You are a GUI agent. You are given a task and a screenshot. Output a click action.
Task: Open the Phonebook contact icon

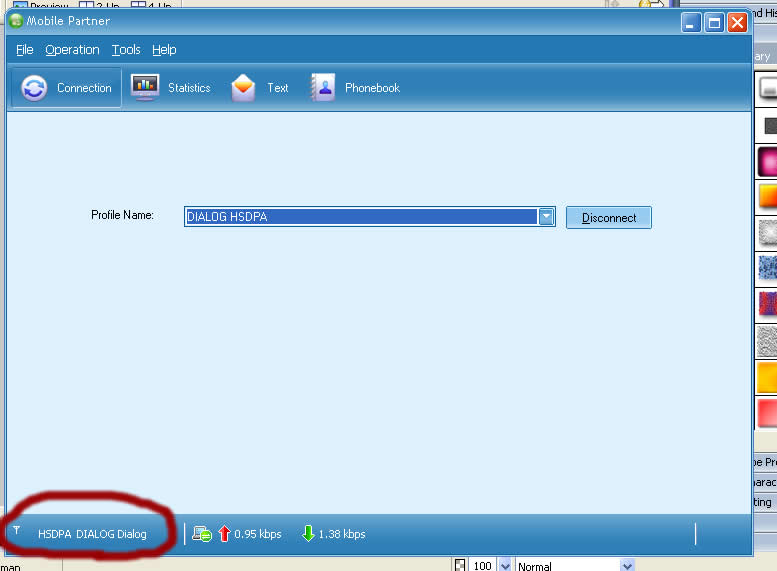point(323,87)
